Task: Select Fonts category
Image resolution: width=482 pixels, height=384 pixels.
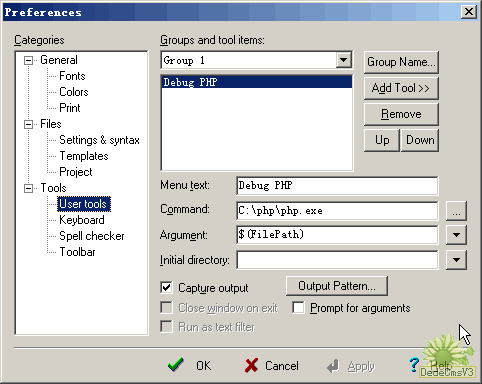Action: (x=72, y=76)
